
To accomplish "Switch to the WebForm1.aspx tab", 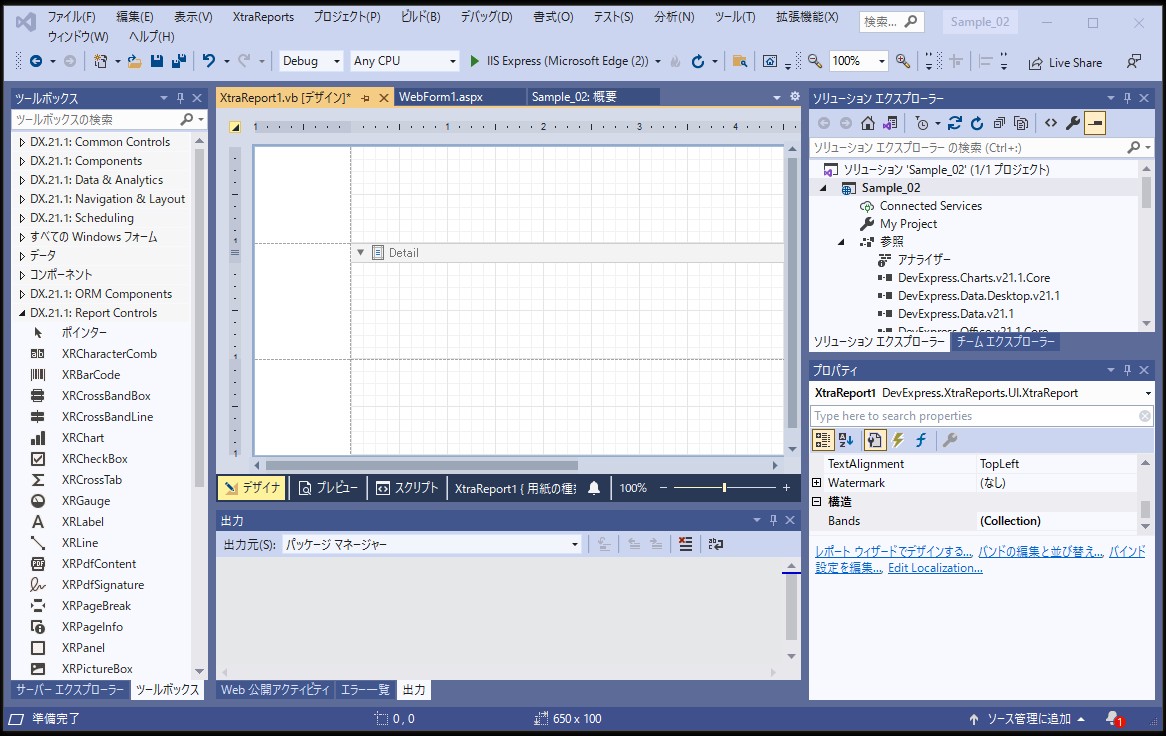I will click(x=441, y=97).
